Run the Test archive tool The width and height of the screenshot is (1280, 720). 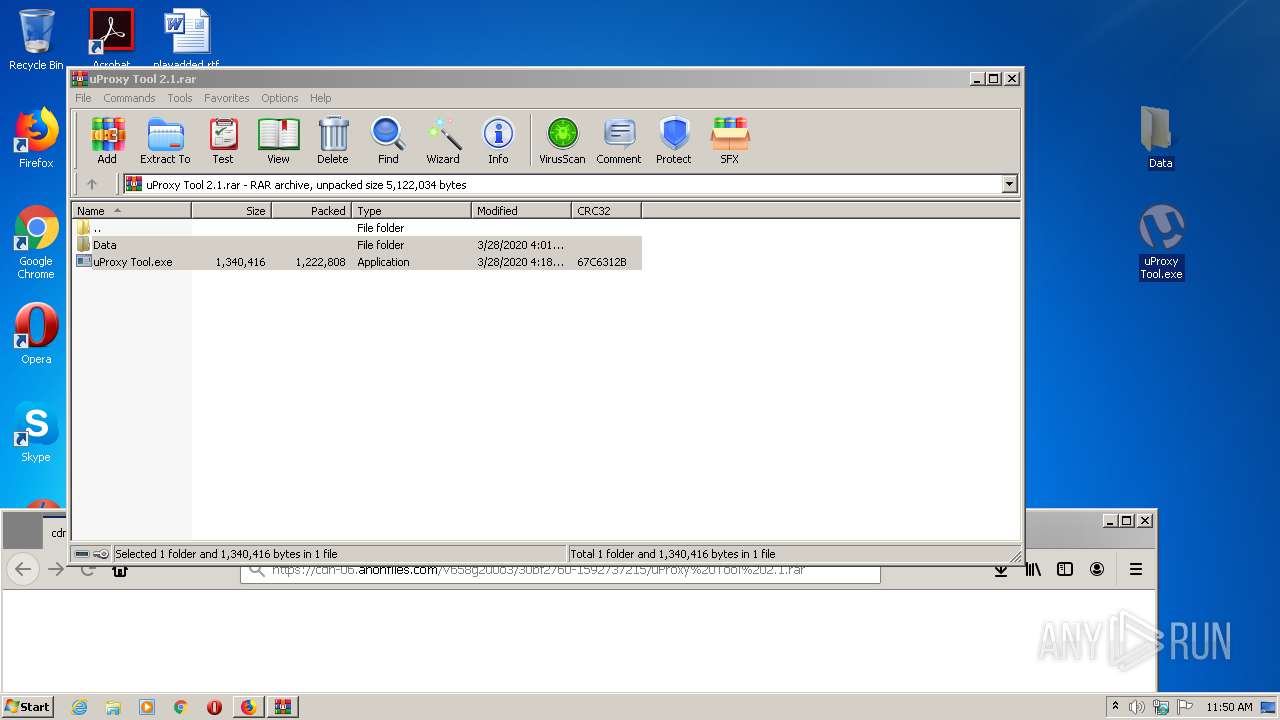point(223,140)
